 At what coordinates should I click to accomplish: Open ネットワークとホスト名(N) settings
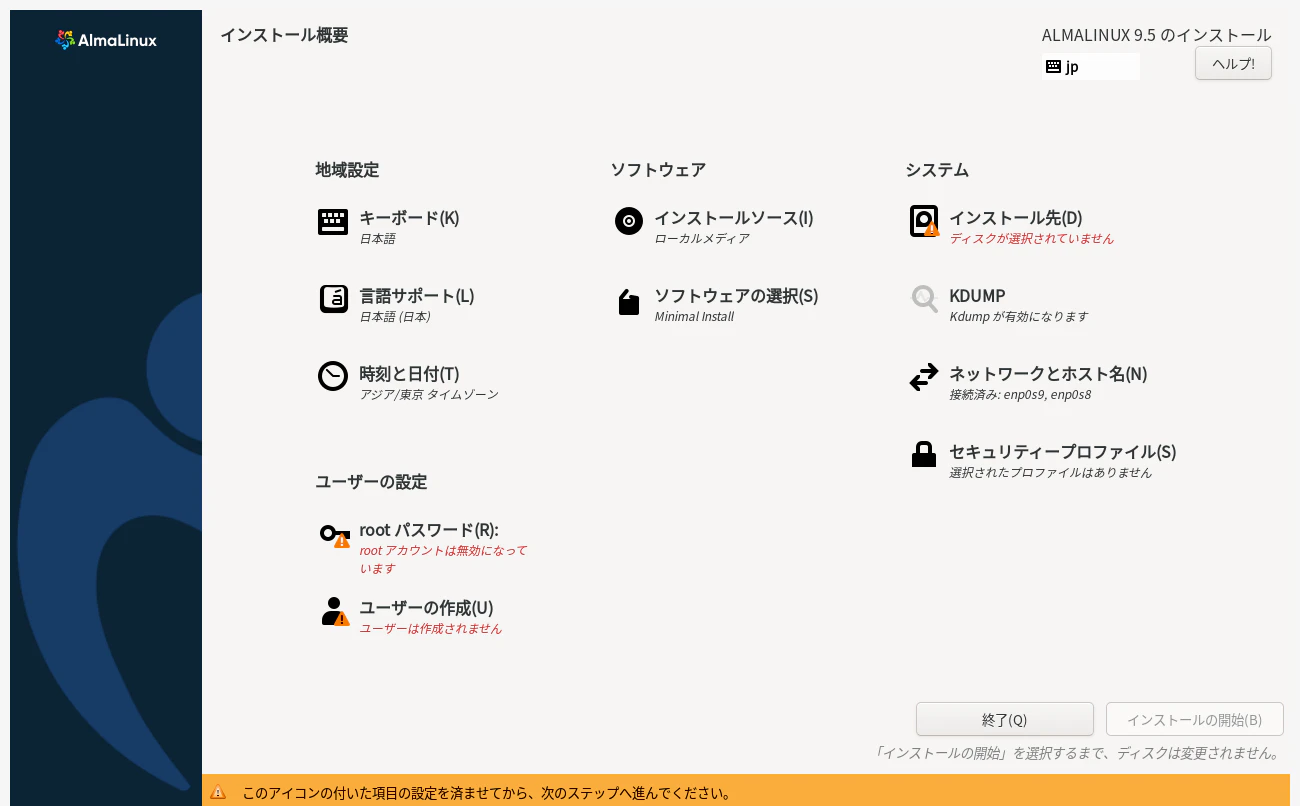click(1048, 374)
